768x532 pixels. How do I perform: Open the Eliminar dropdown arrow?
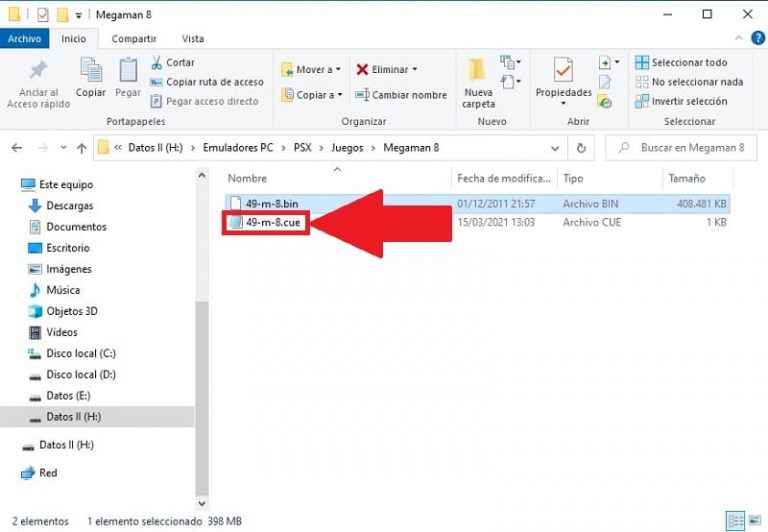[x=415, y=70]
